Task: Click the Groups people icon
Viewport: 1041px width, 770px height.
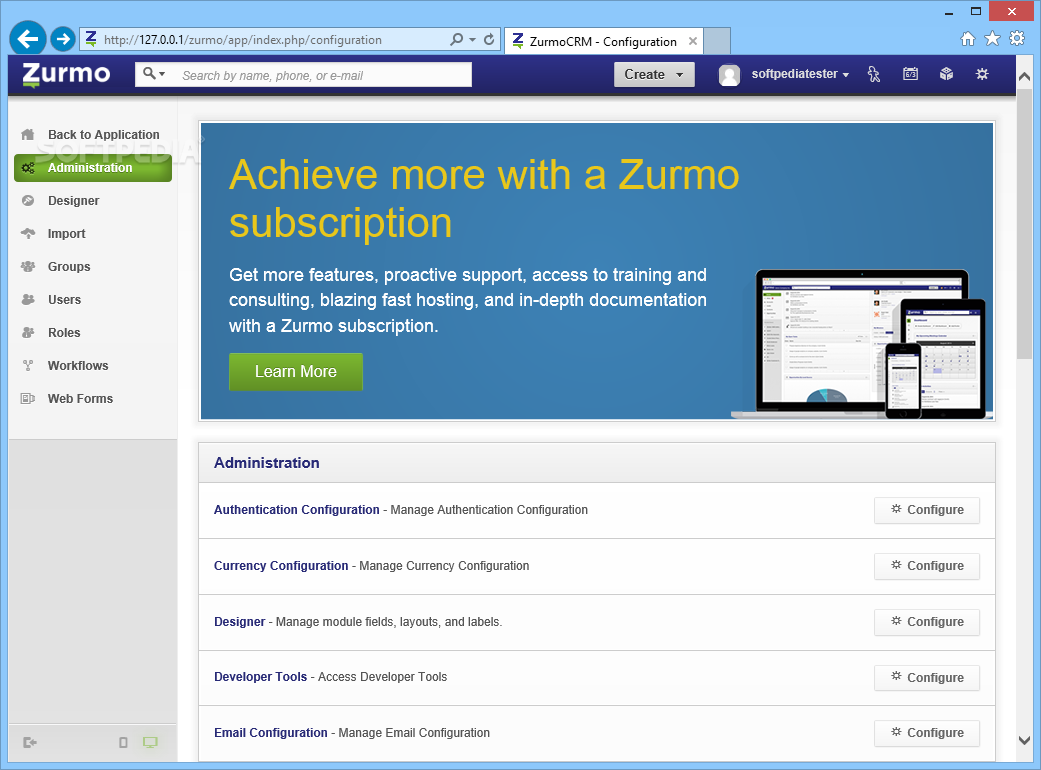Action: (x=28, y=266)
